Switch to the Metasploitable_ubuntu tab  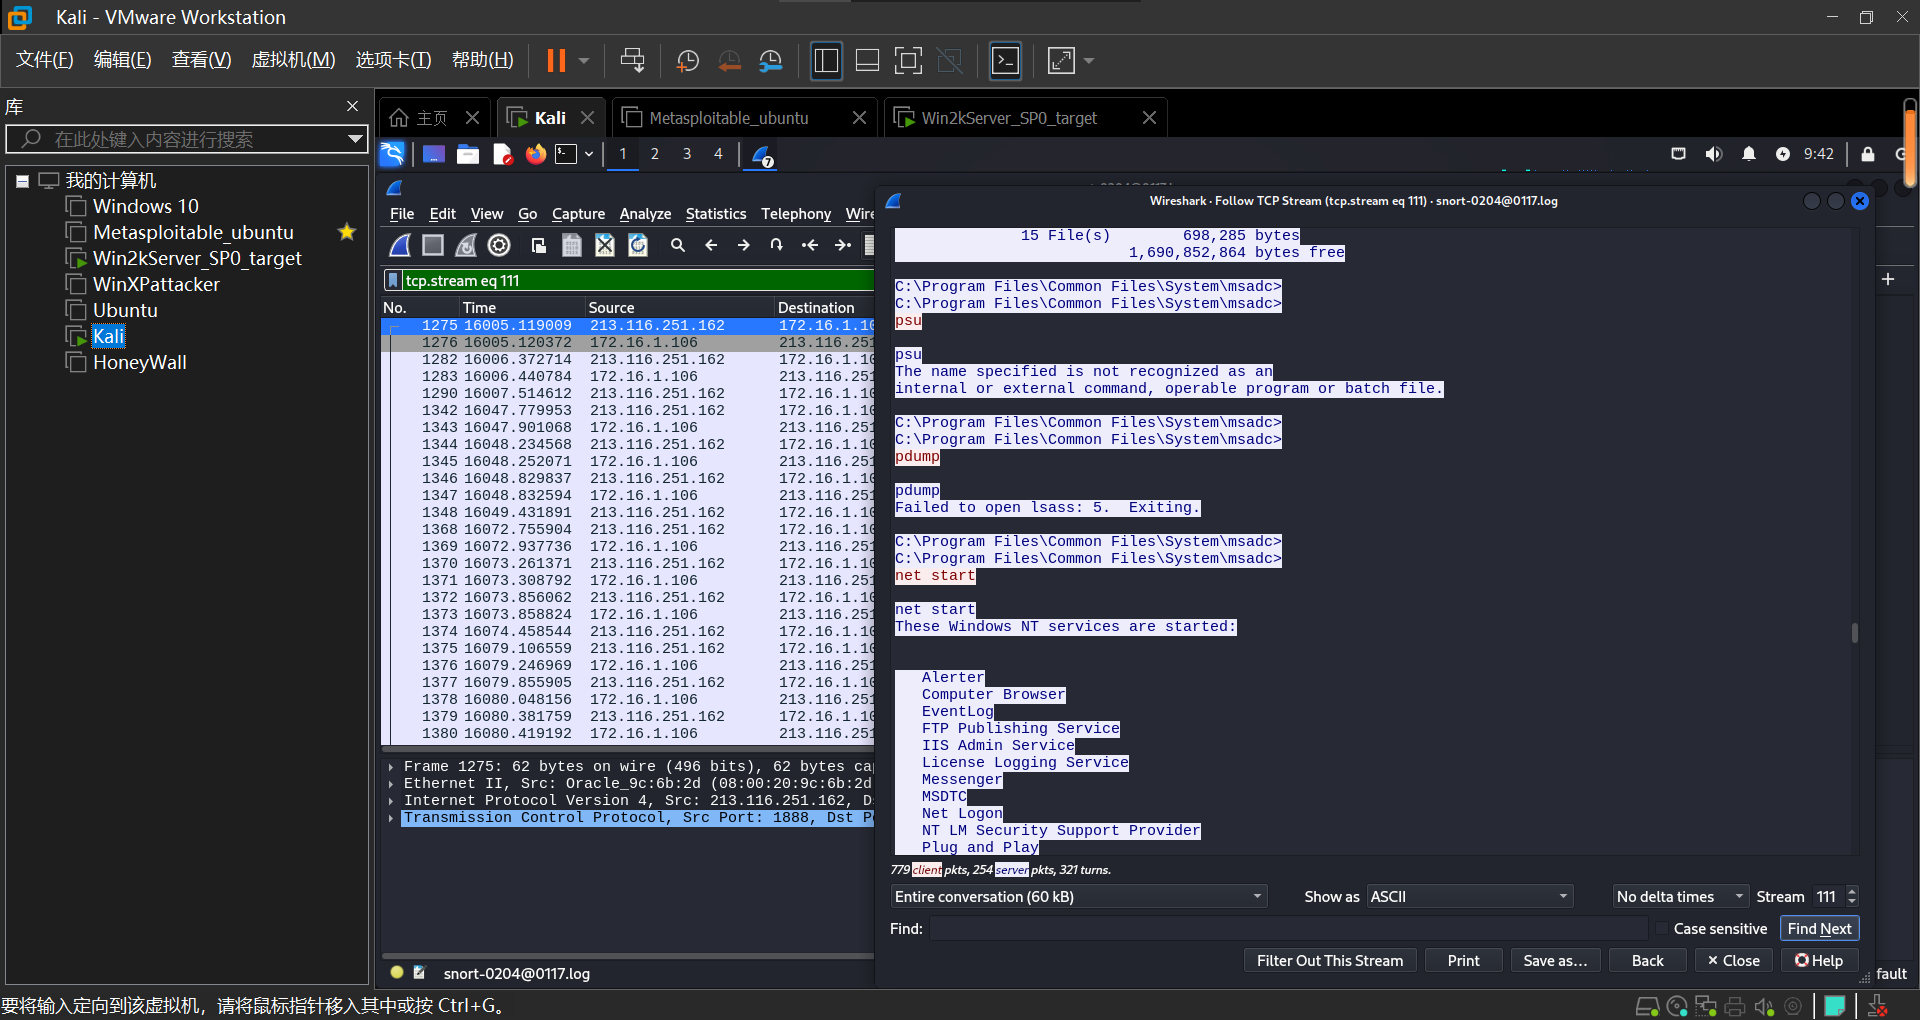729,118
